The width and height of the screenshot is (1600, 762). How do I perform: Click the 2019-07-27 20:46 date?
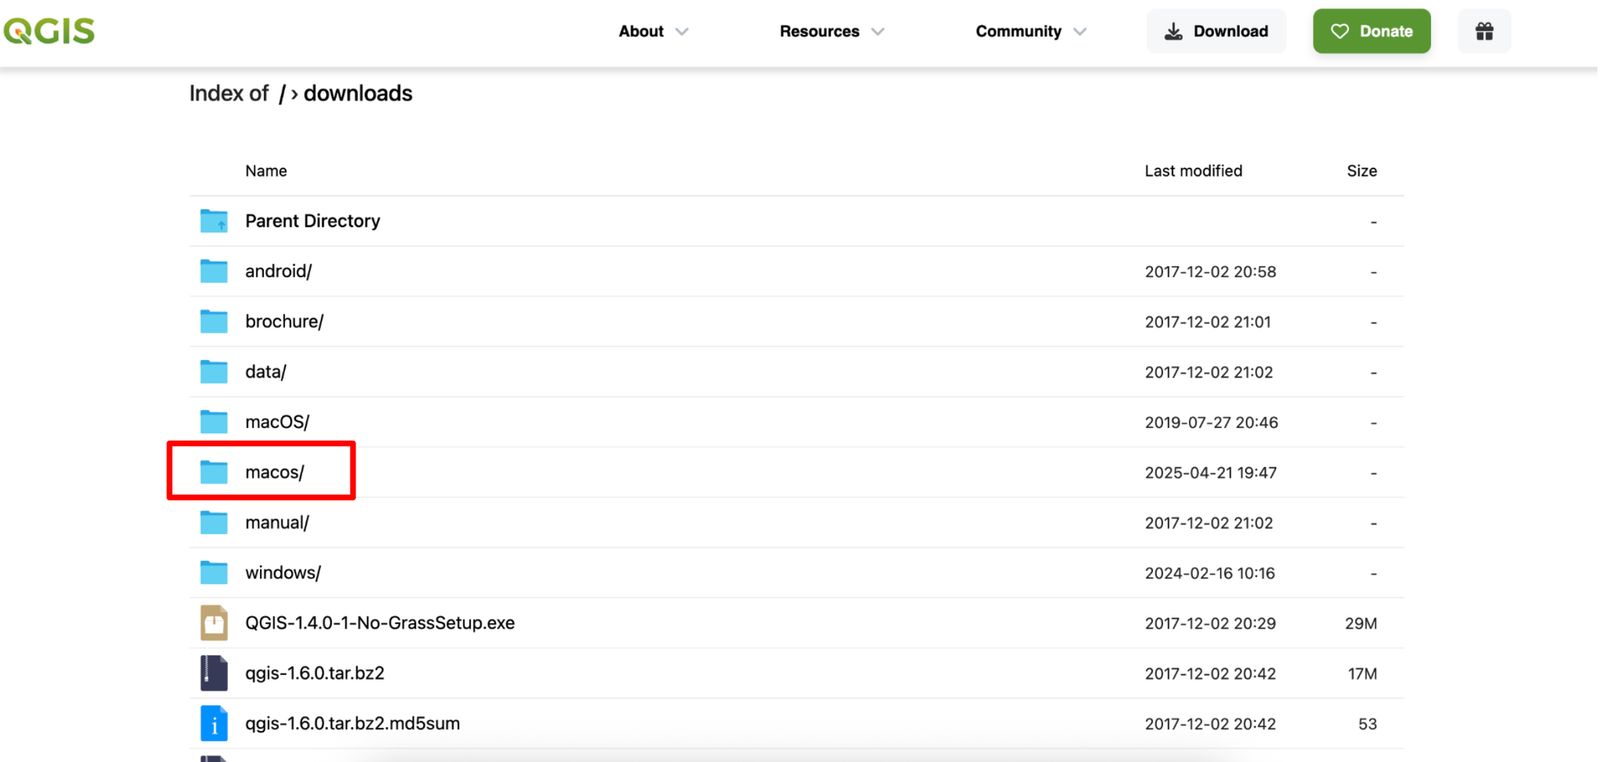click(1211, 422)
